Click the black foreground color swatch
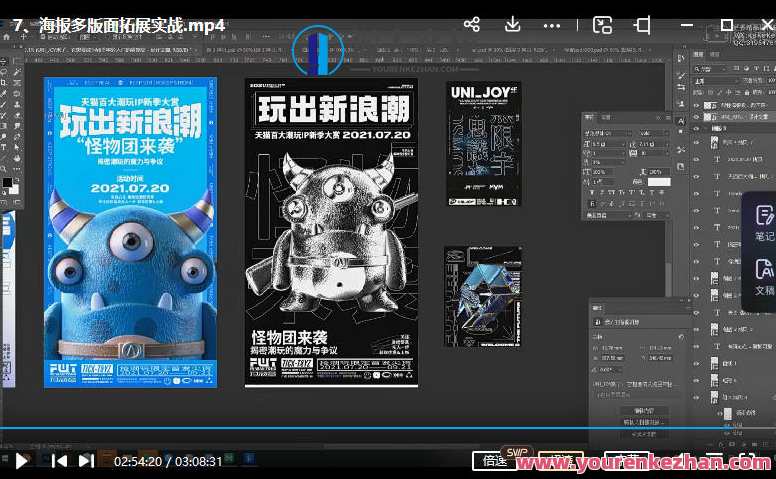 pyautogui.click(x=7, y=183)
